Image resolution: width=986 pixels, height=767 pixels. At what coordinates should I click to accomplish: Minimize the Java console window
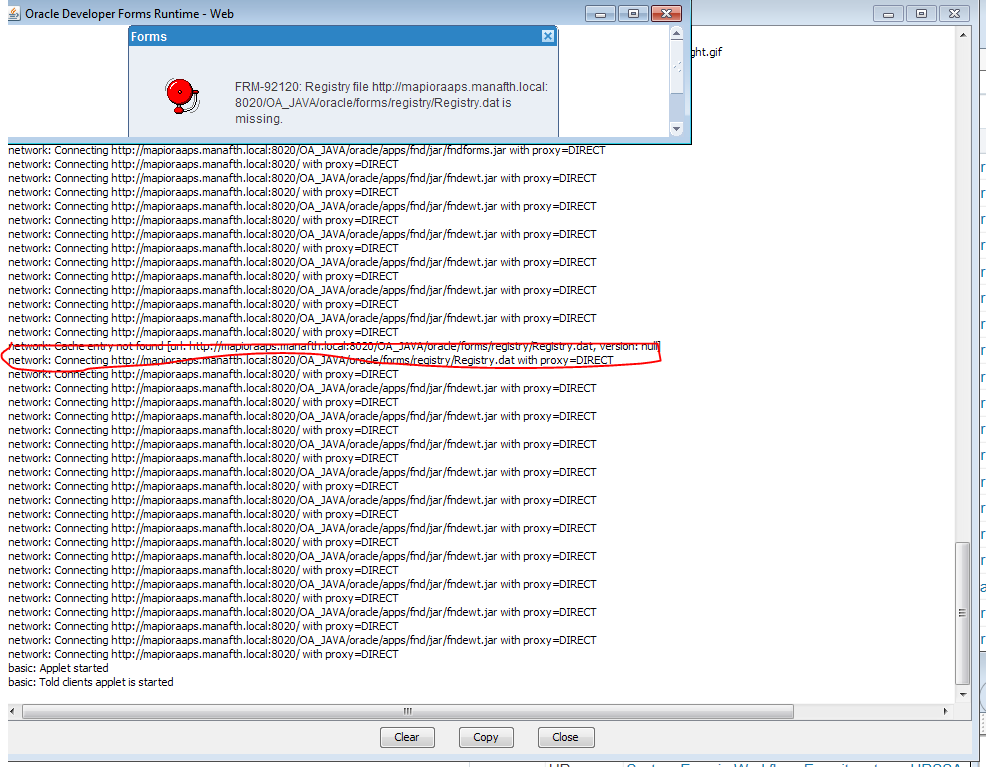click(x=888, y=14)
